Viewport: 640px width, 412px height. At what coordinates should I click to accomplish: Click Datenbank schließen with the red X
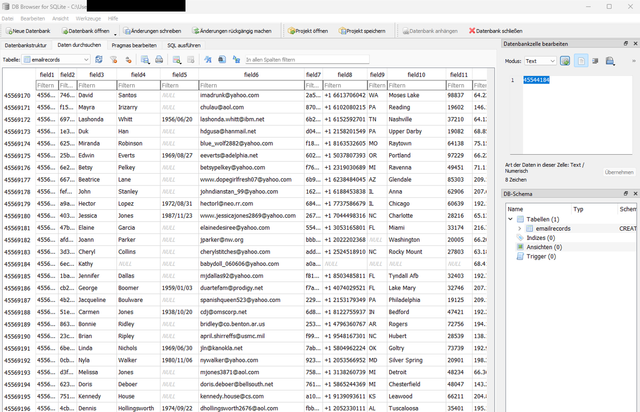[496, 31]
